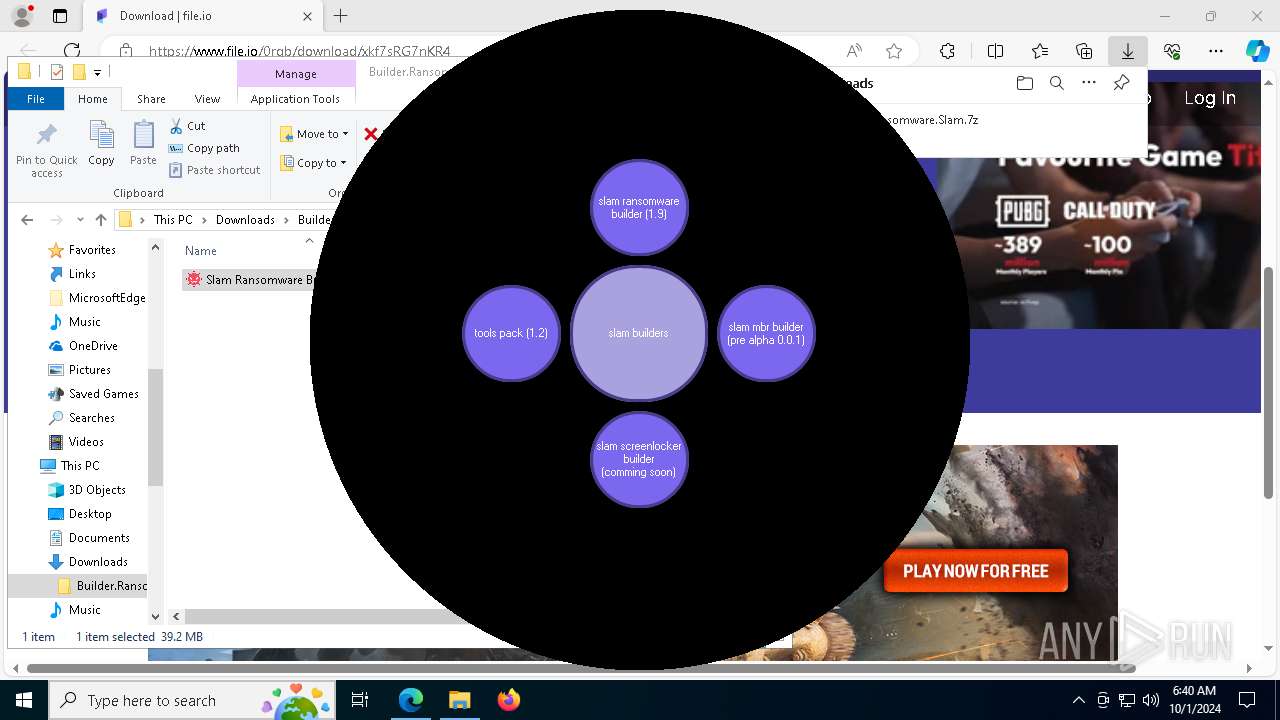Open Copilot in Edge

pos(1257,51)
